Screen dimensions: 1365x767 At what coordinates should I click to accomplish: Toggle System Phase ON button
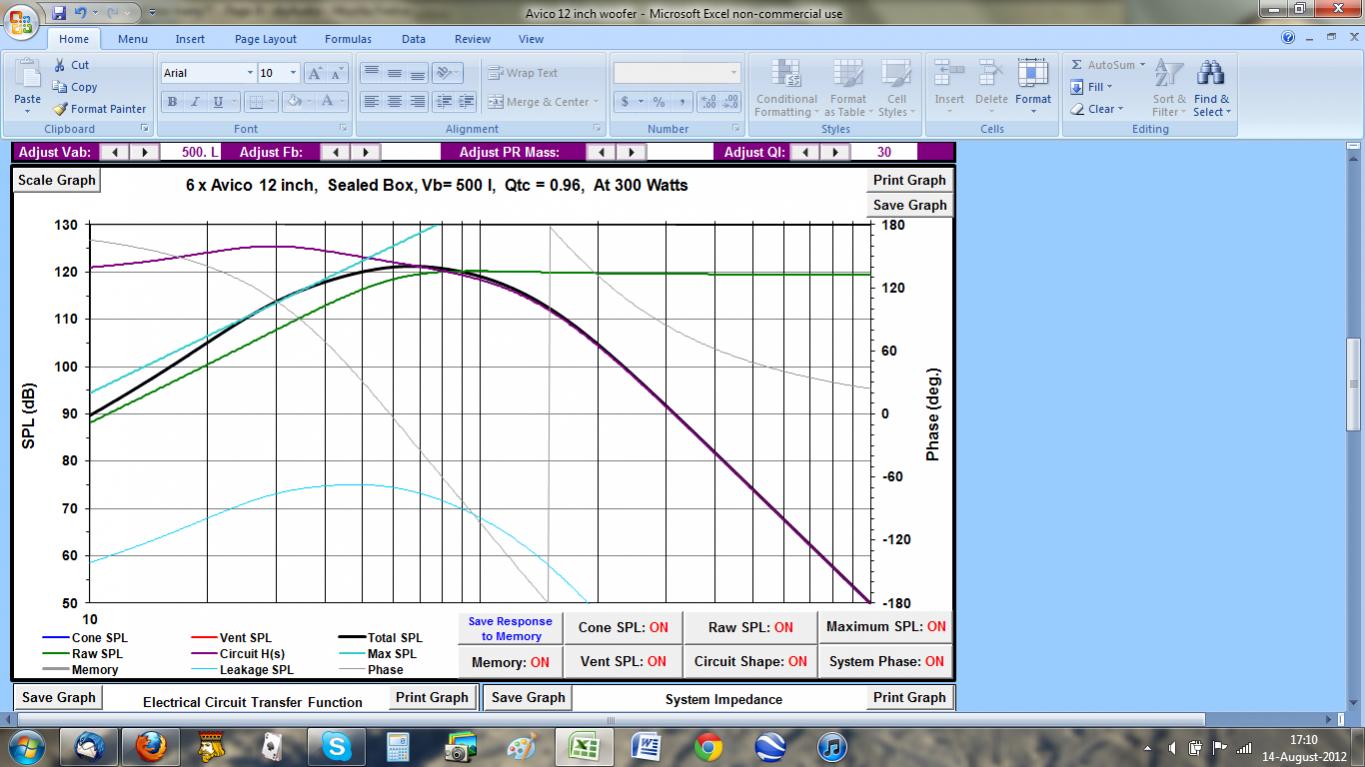(886, 662)
